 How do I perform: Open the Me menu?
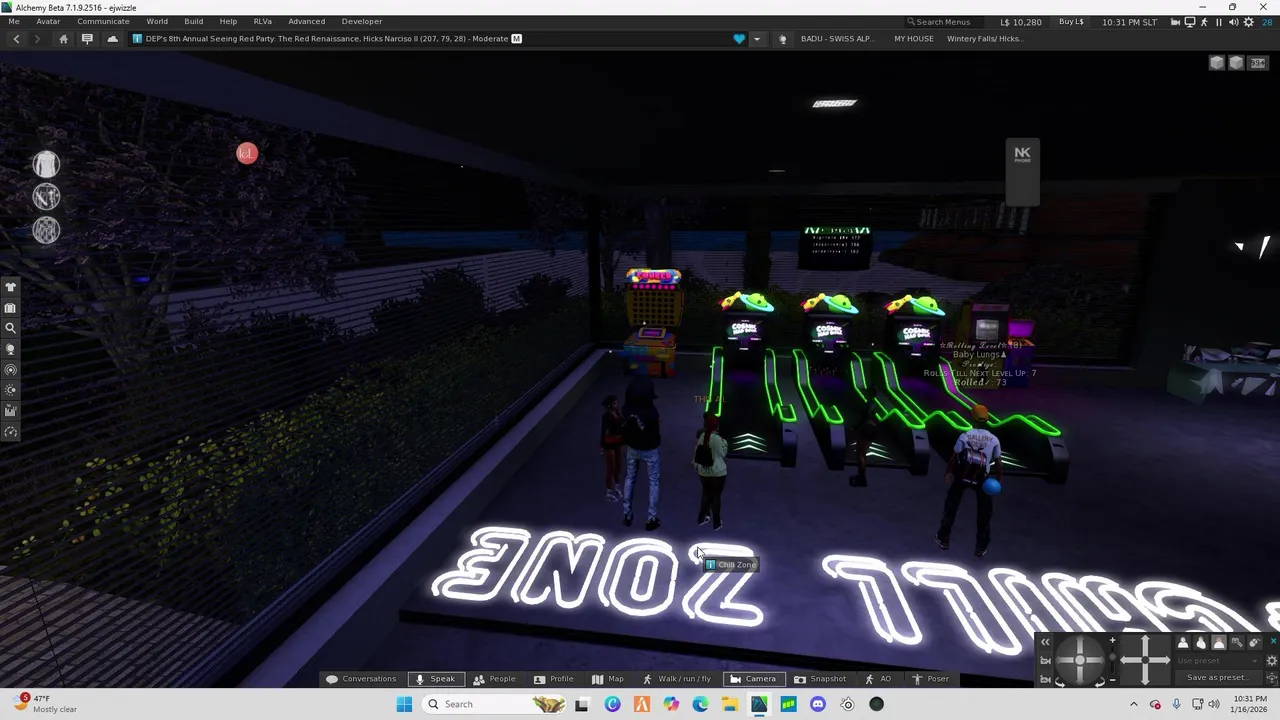(x=14, y=21)
